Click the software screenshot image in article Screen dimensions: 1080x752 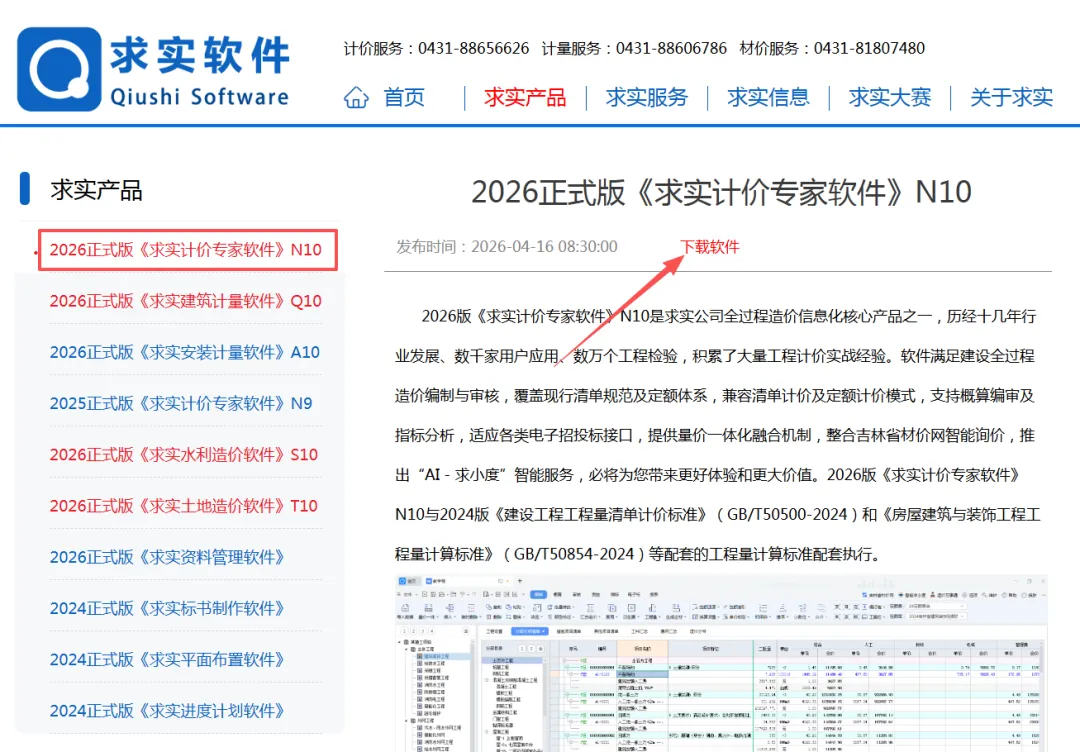[x=721, y=663]
